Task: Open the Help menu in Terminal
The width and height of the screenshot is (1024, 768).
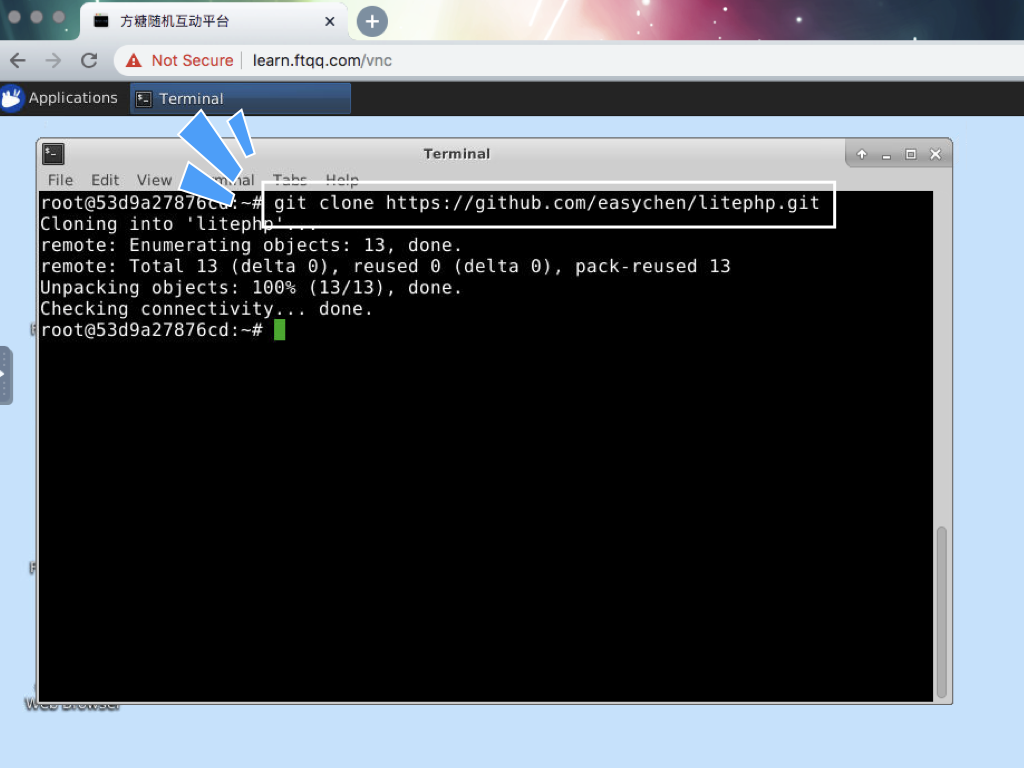Action: point(342,179)
